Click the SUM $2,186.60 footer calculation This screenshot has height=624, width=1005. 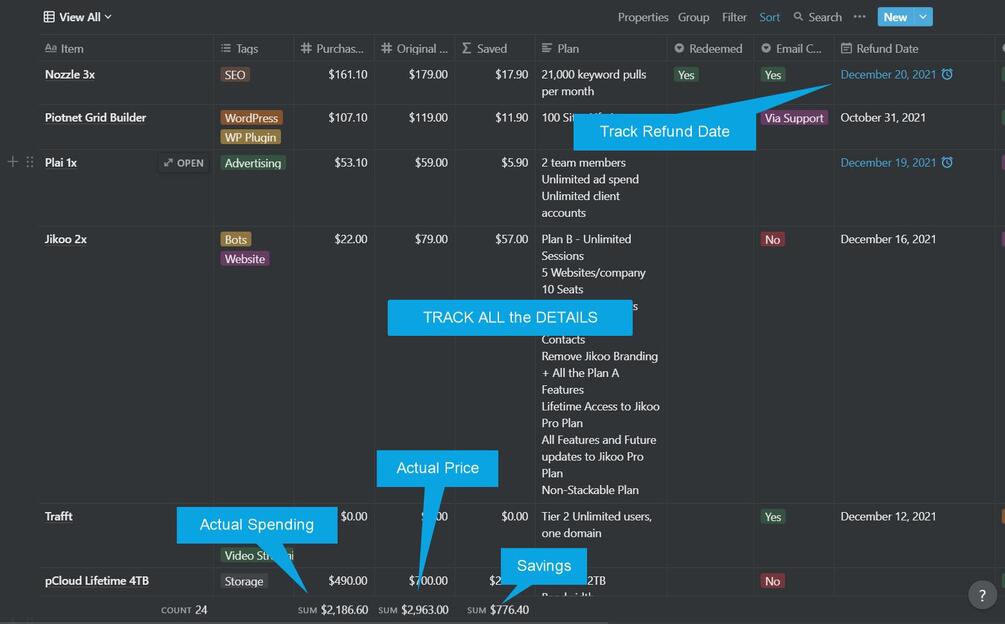pos(333,610)
